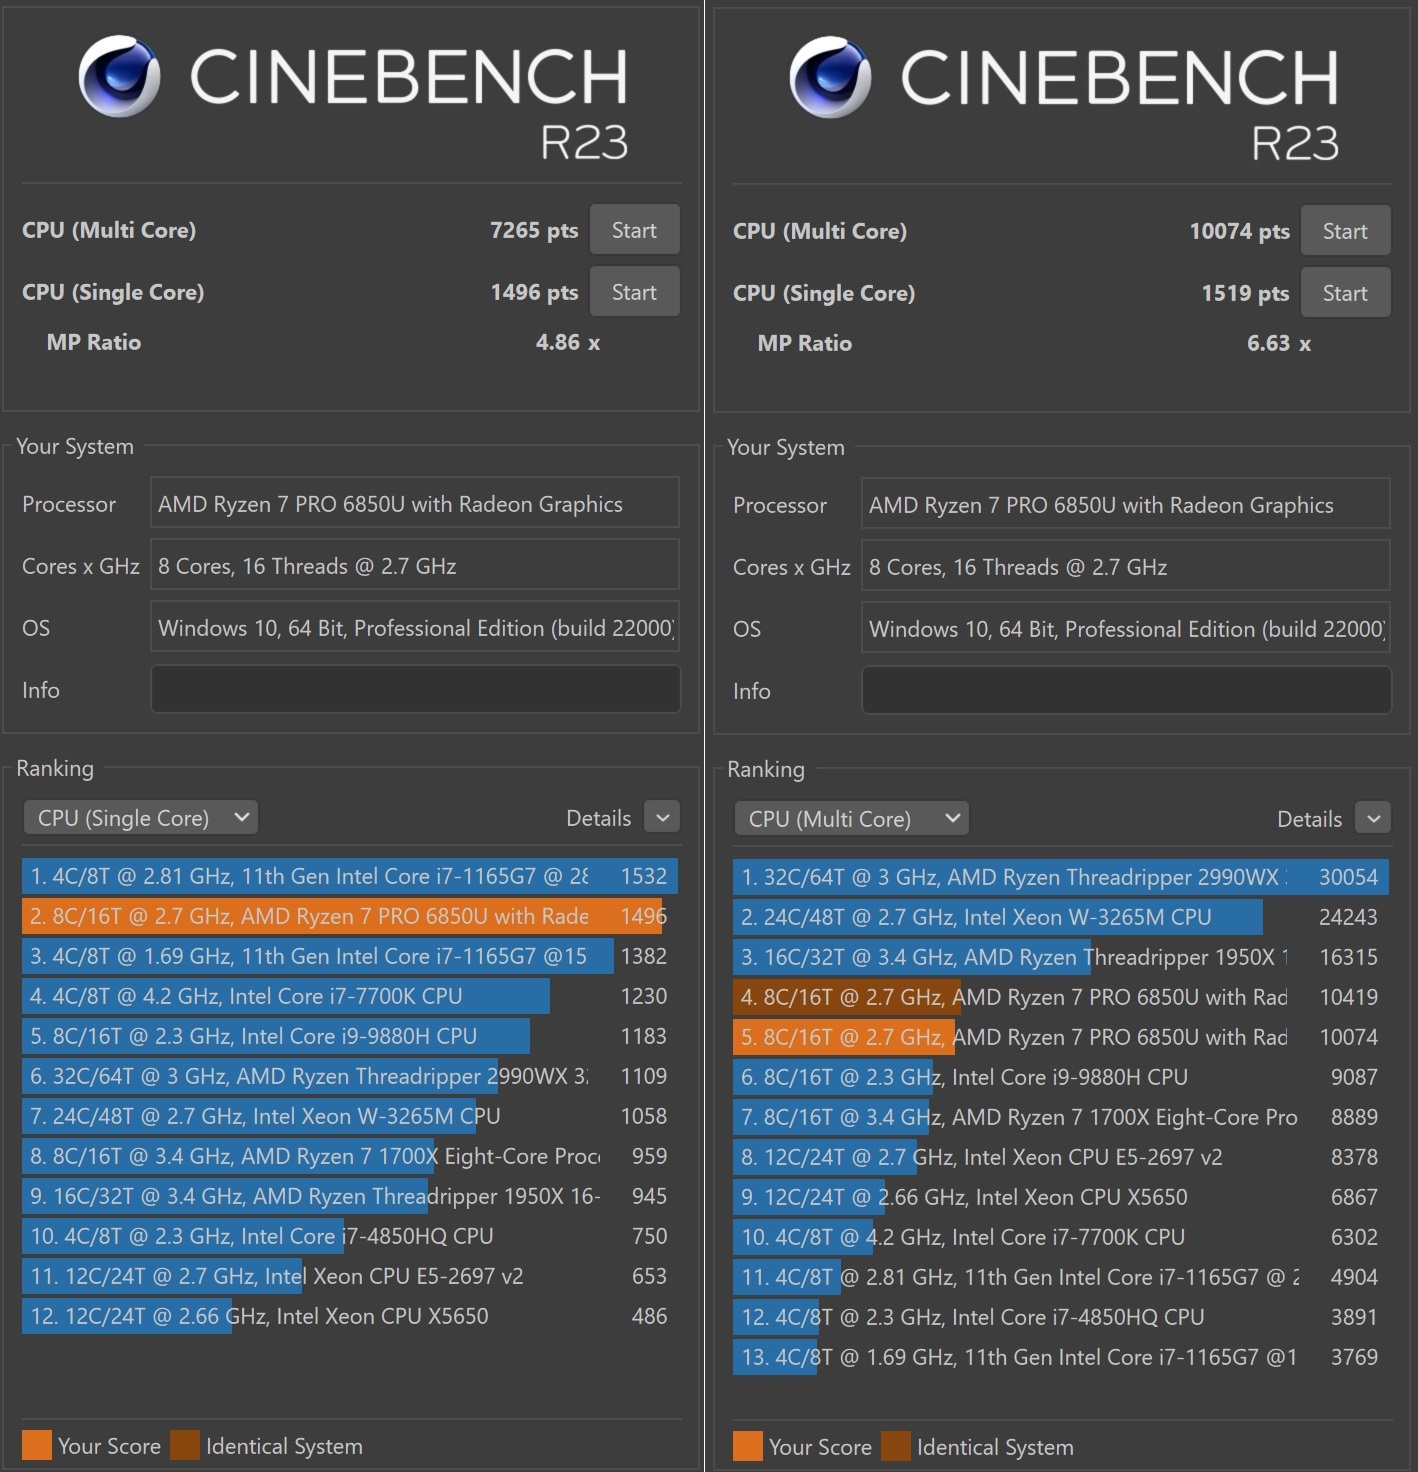Select the Core i9-9880H row scoring 9087
The height and width of the screenshot is (1472, 1418).
tap(1061, 1077)
